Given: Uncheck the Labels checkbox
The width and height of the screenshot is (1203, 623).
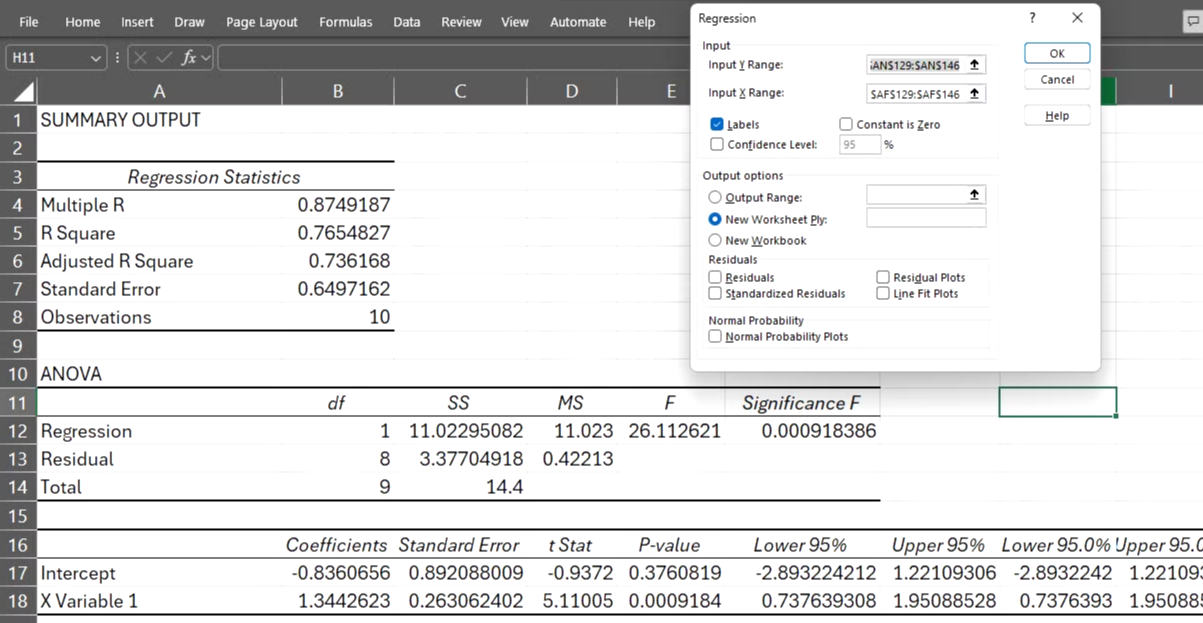Looking at the screenshot, I should [717, 125].
